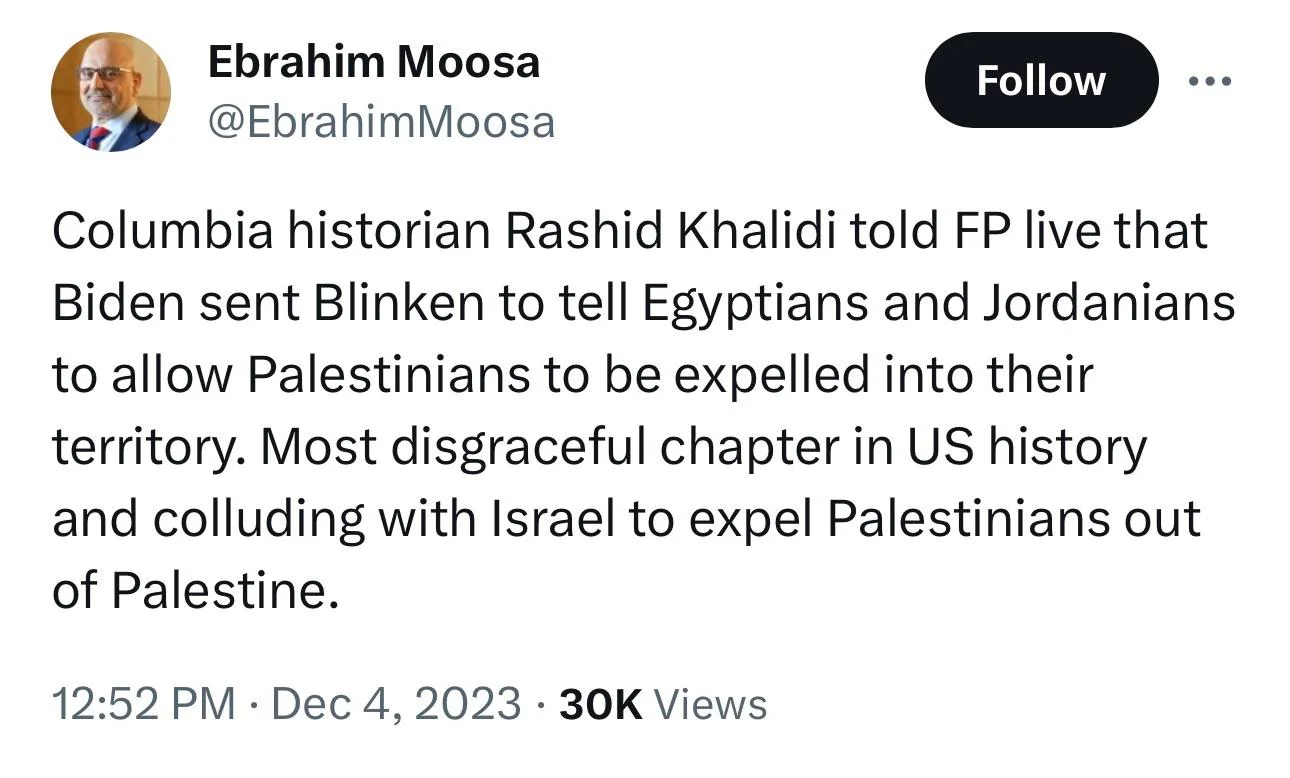Viewport: 1290px width, 778px height.
Task: Open Ebrahim Moosa's profile picture
Action: tap(111, 92)
